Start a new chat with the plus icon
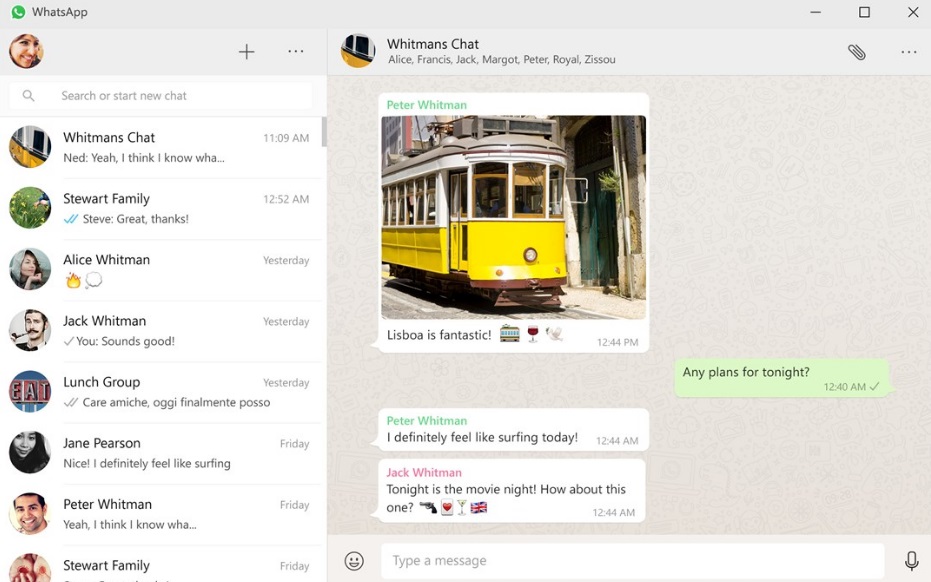Screen dimensions: 931x582 pos(246,51)
